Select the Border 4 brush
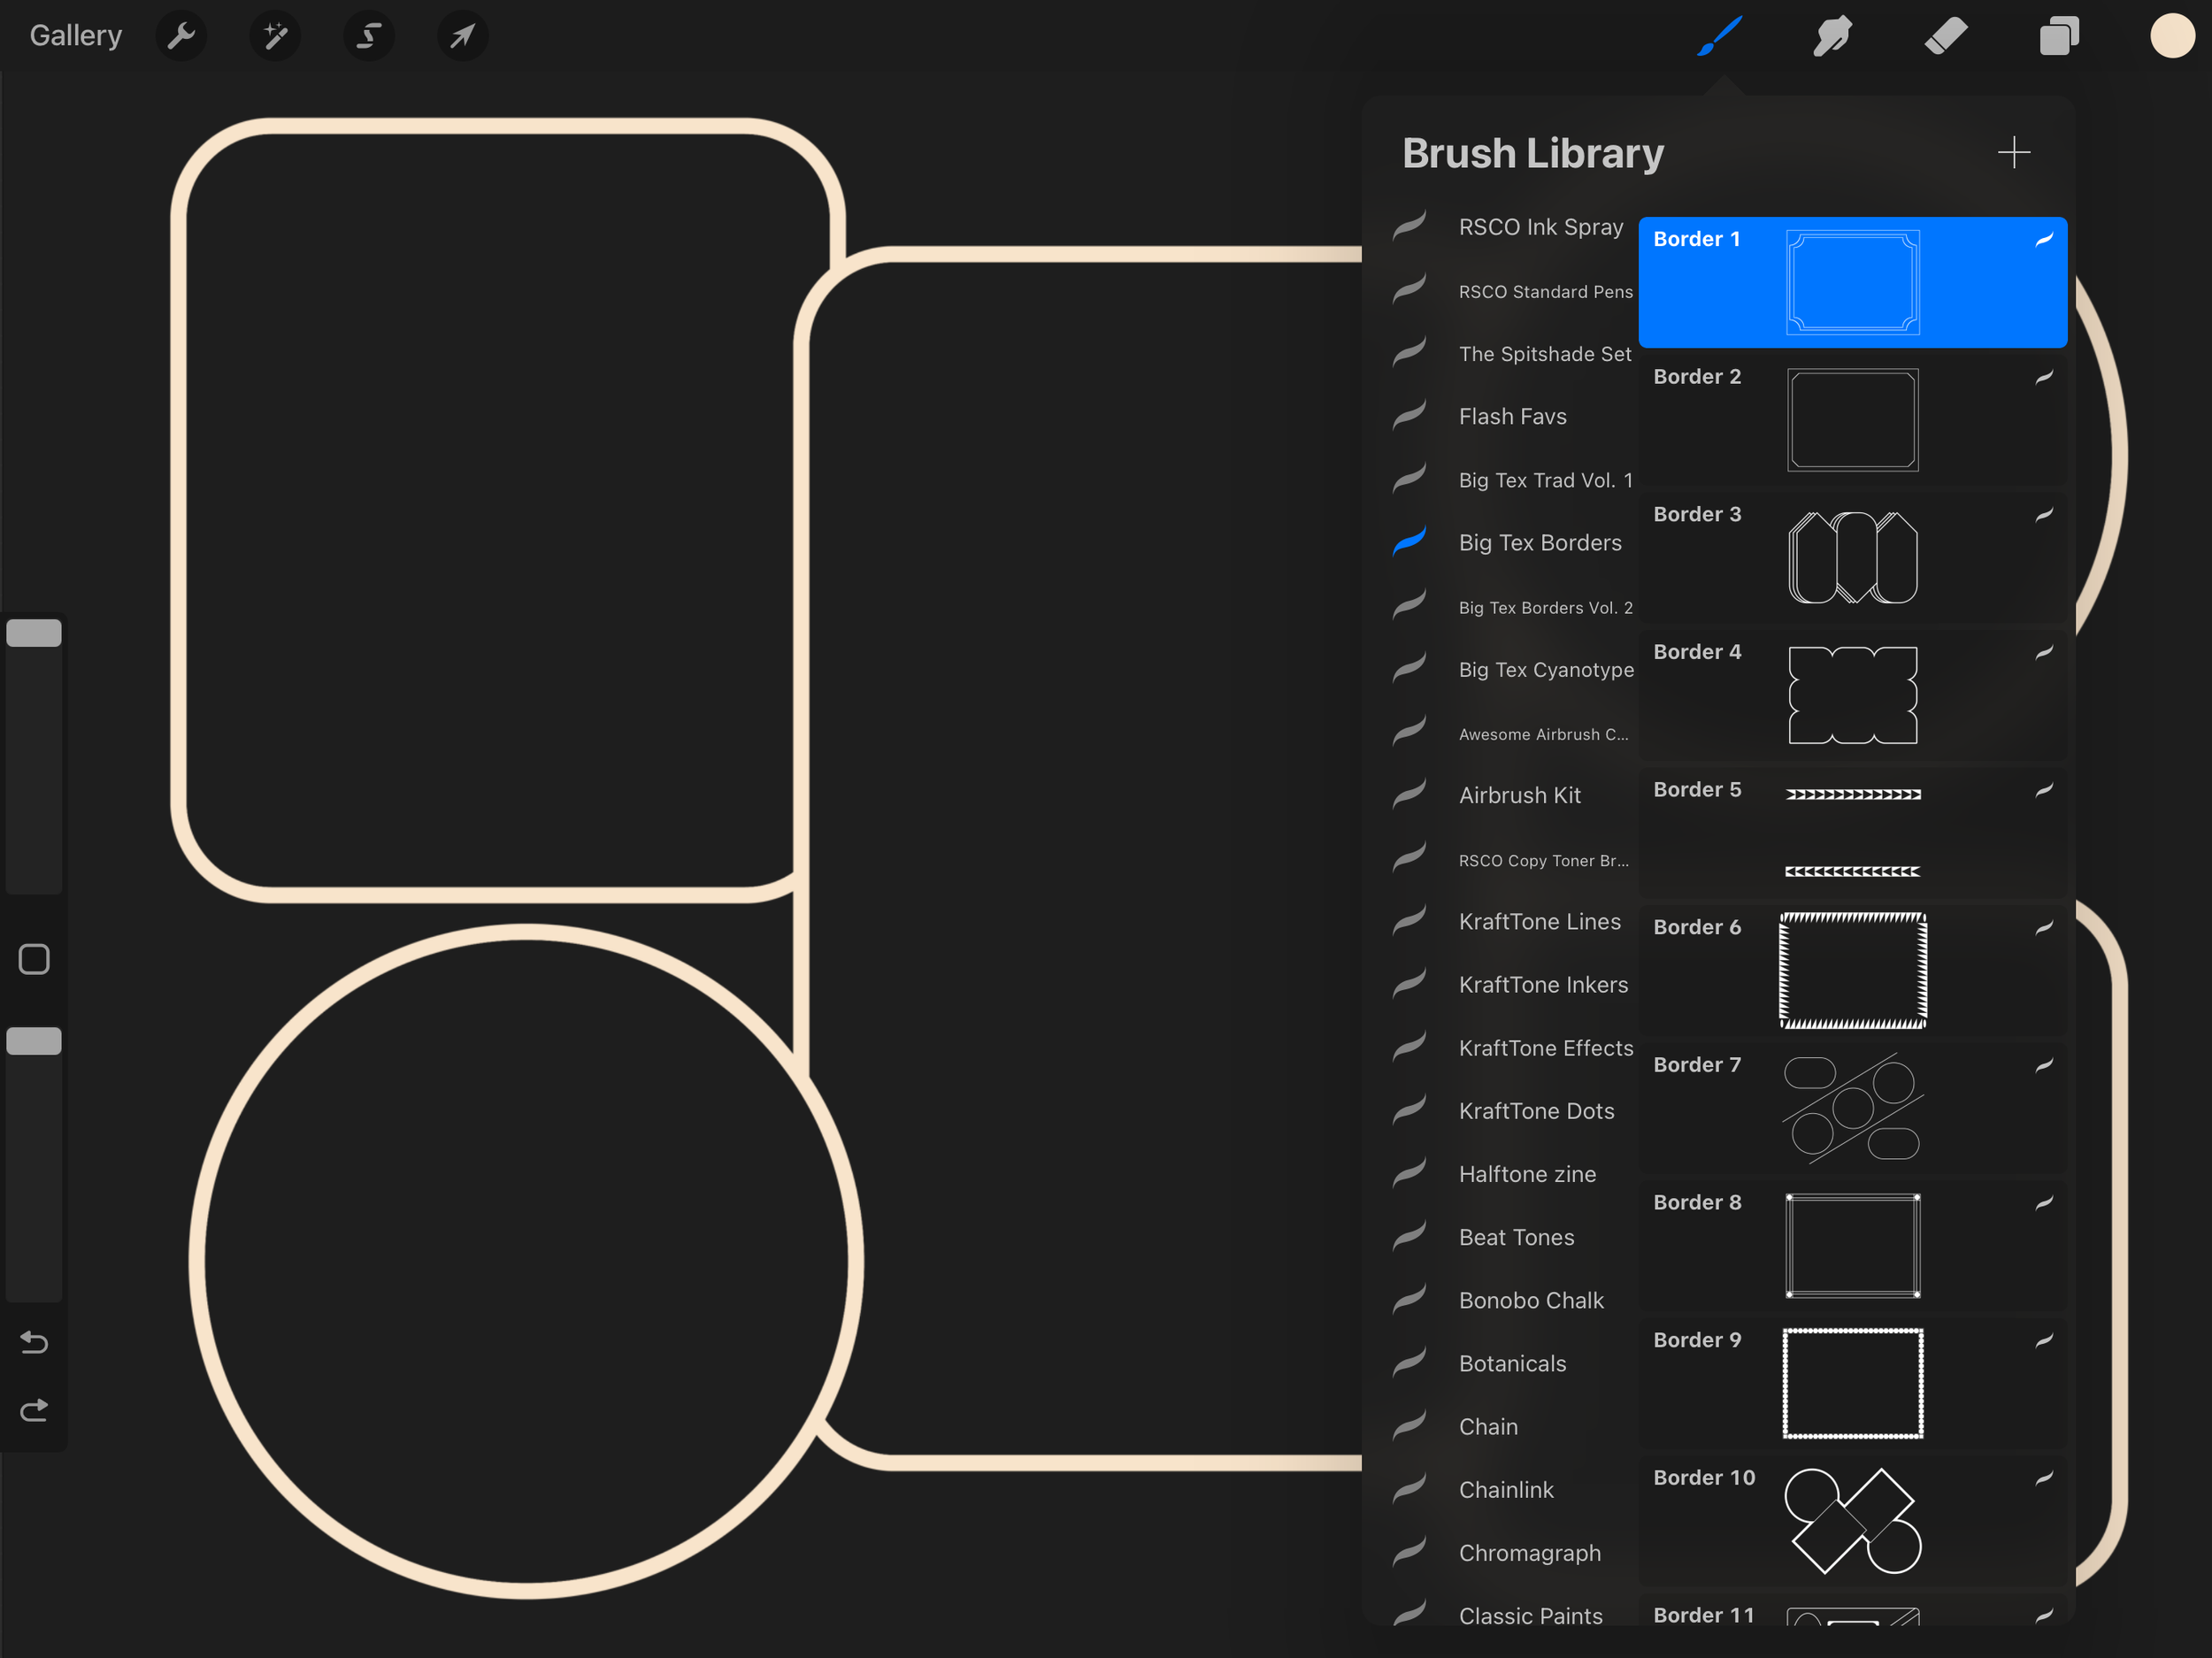This screenshot has height=1658, width=2212. (1852, 695)
